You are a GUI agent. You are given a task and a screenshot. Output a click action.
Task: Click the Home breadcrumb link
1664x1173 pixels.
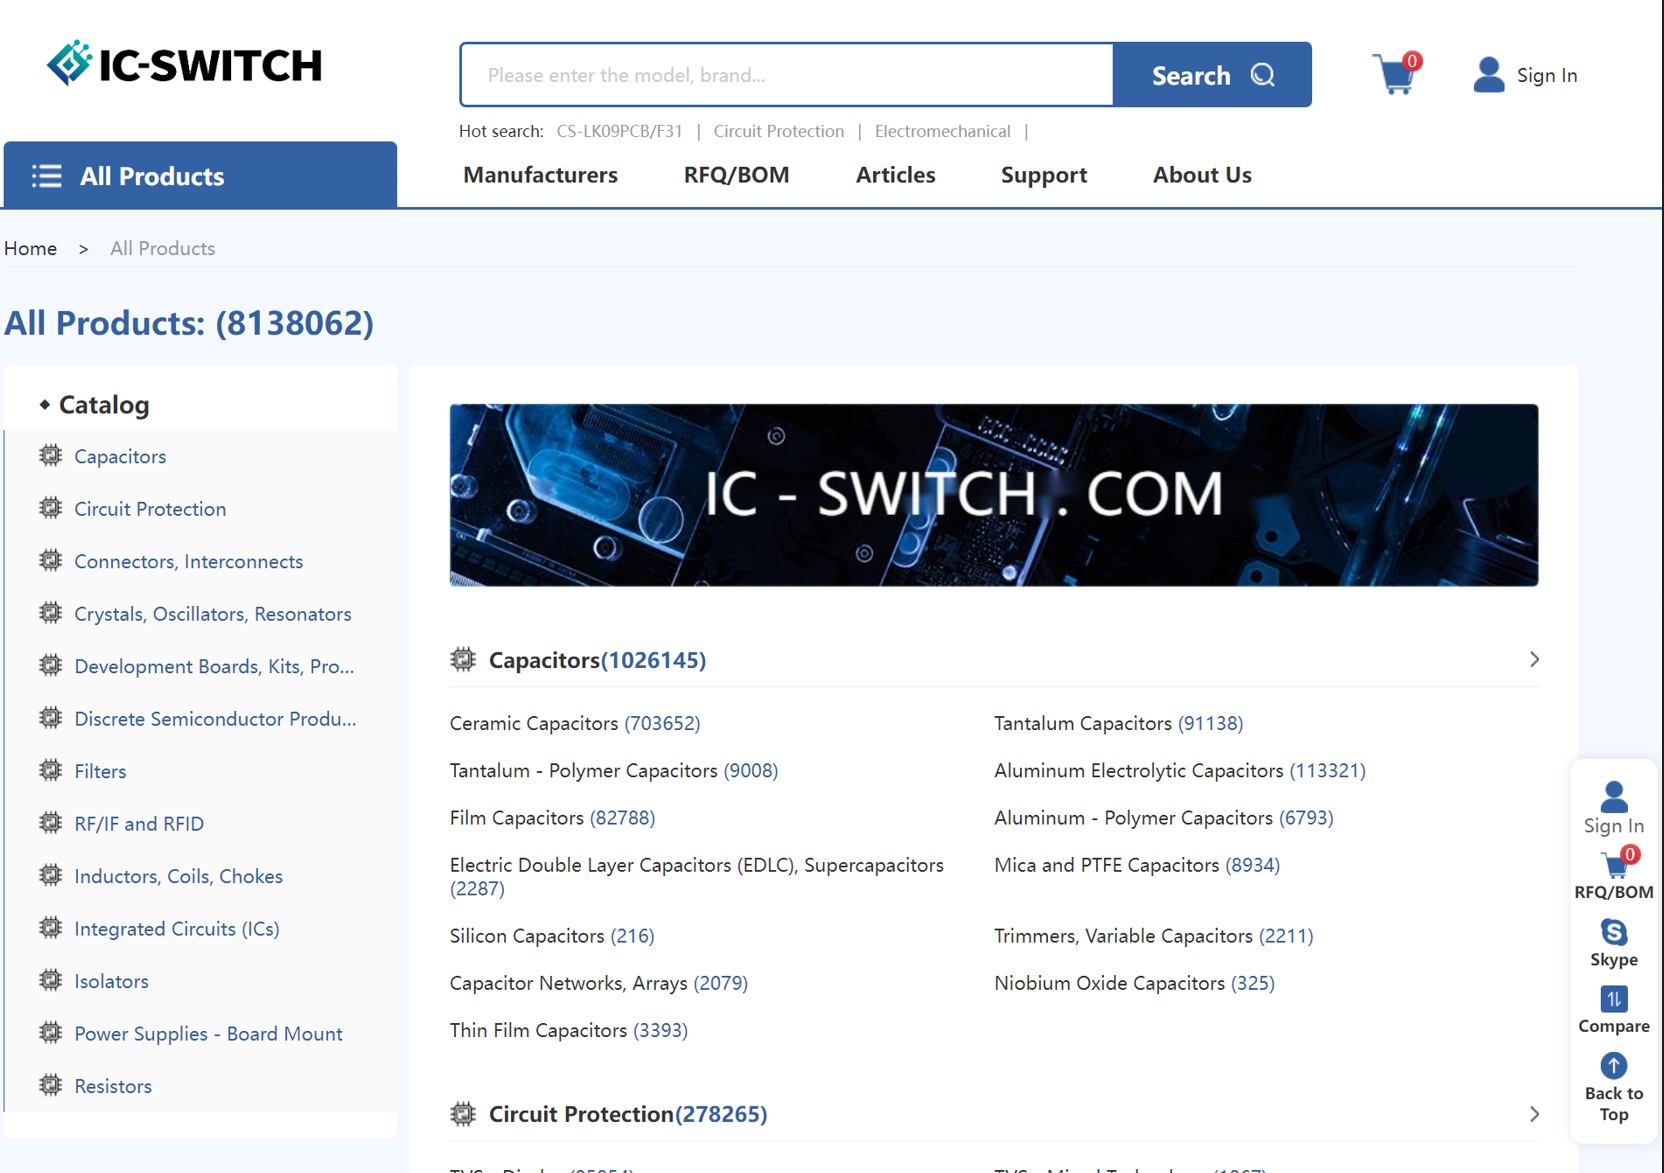(x=31, y=249)
